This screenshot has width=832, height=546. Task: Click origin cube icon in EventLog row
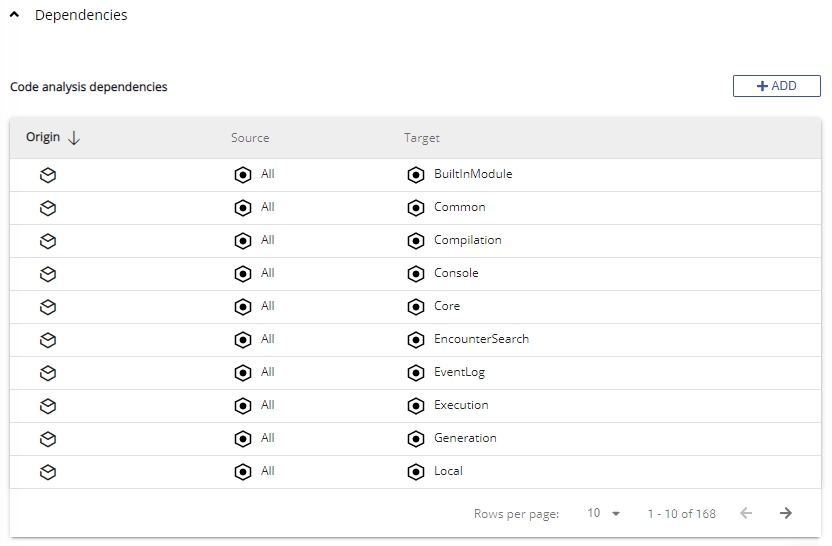coord(48,373)
